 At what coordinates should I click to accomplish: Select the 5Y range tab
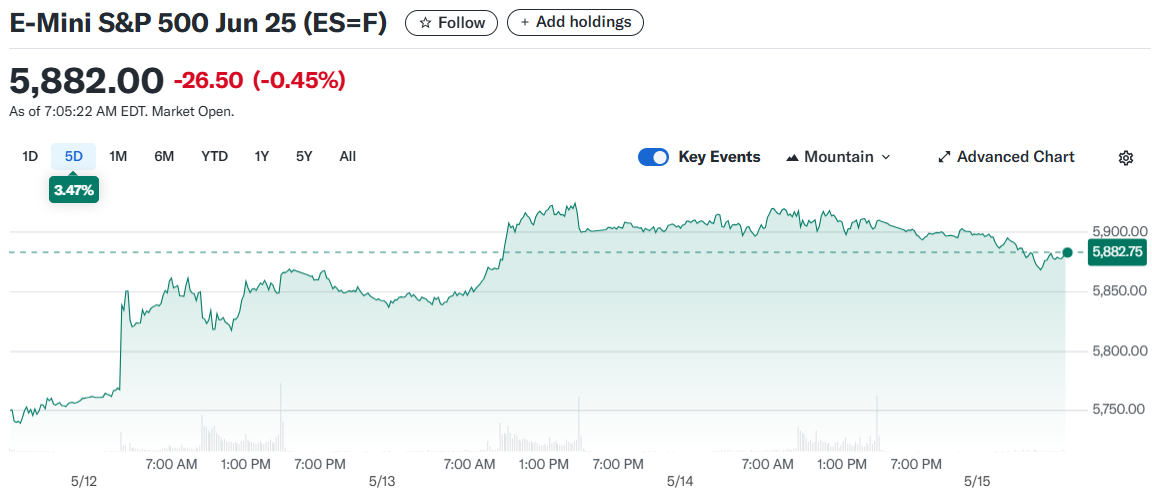click(304, 156)
